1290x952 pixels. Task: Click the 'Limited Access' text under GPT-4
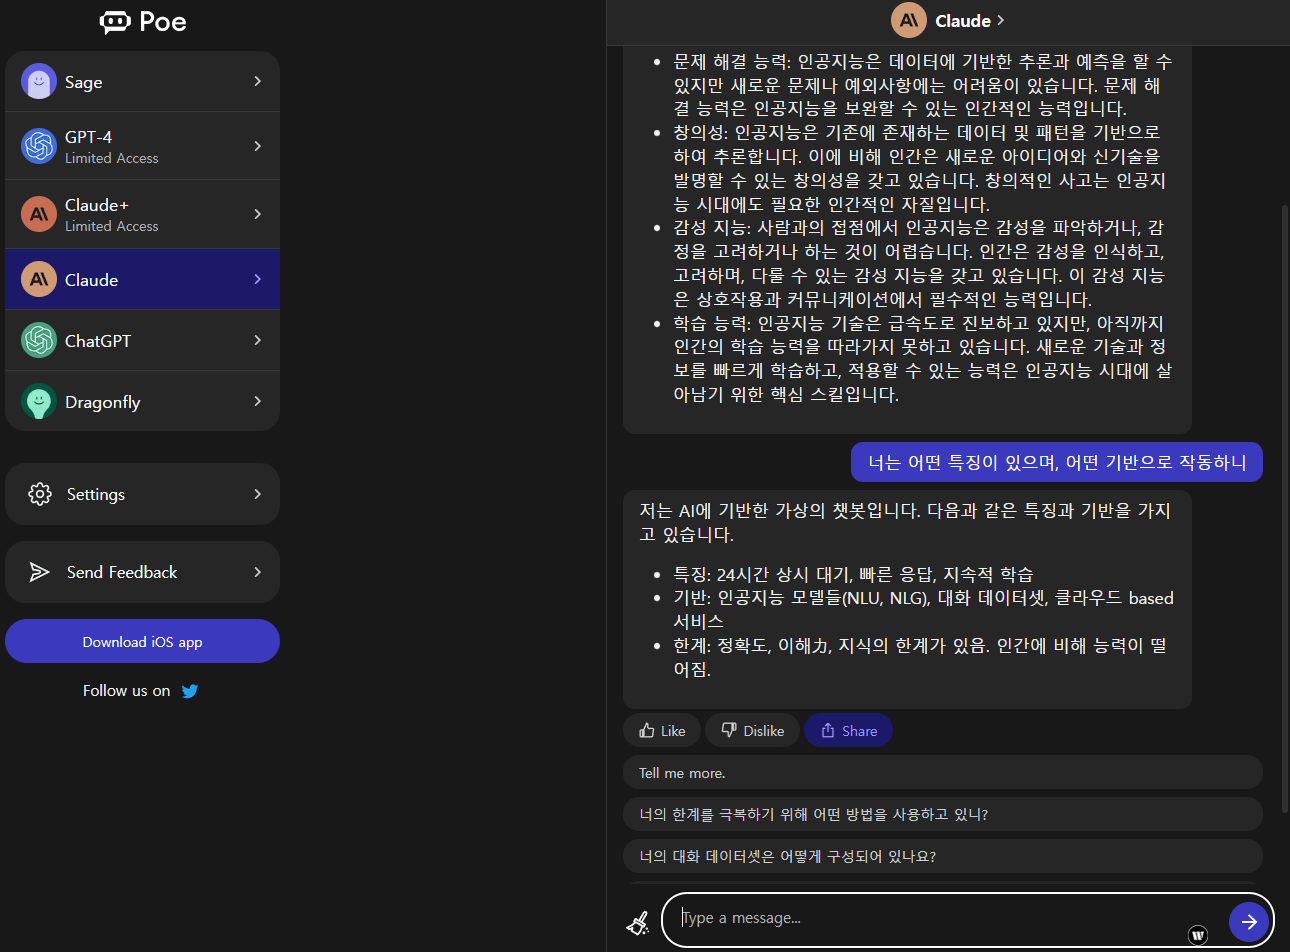pos(112,158)
